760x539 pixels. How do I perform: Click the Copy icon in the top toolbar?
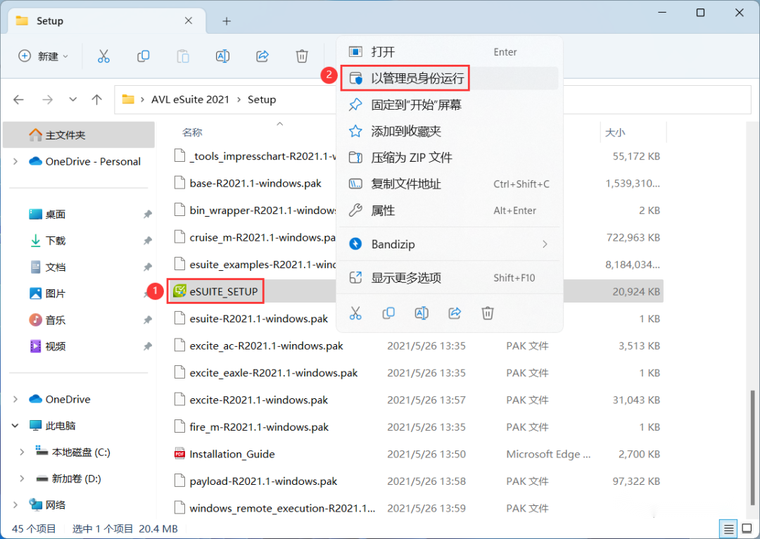coord(143,56)
